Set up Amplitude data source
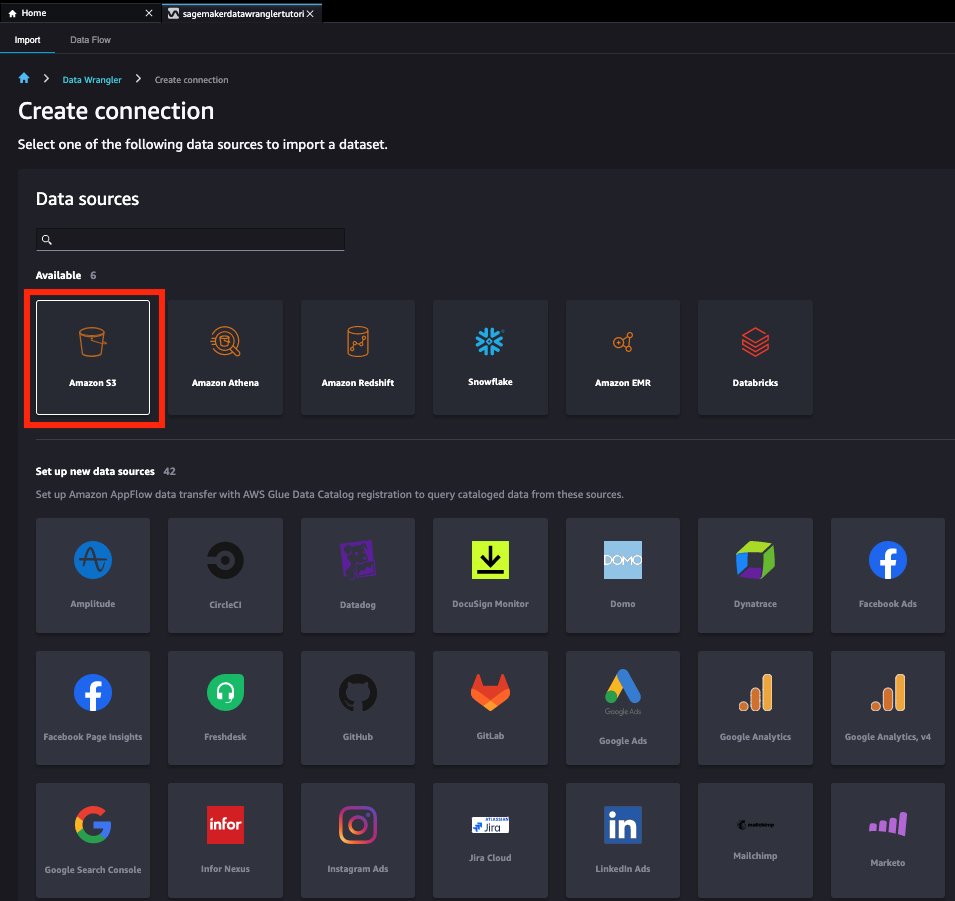Screen dimensions: 955x901 pyautogui.click(x=93, y=575)
